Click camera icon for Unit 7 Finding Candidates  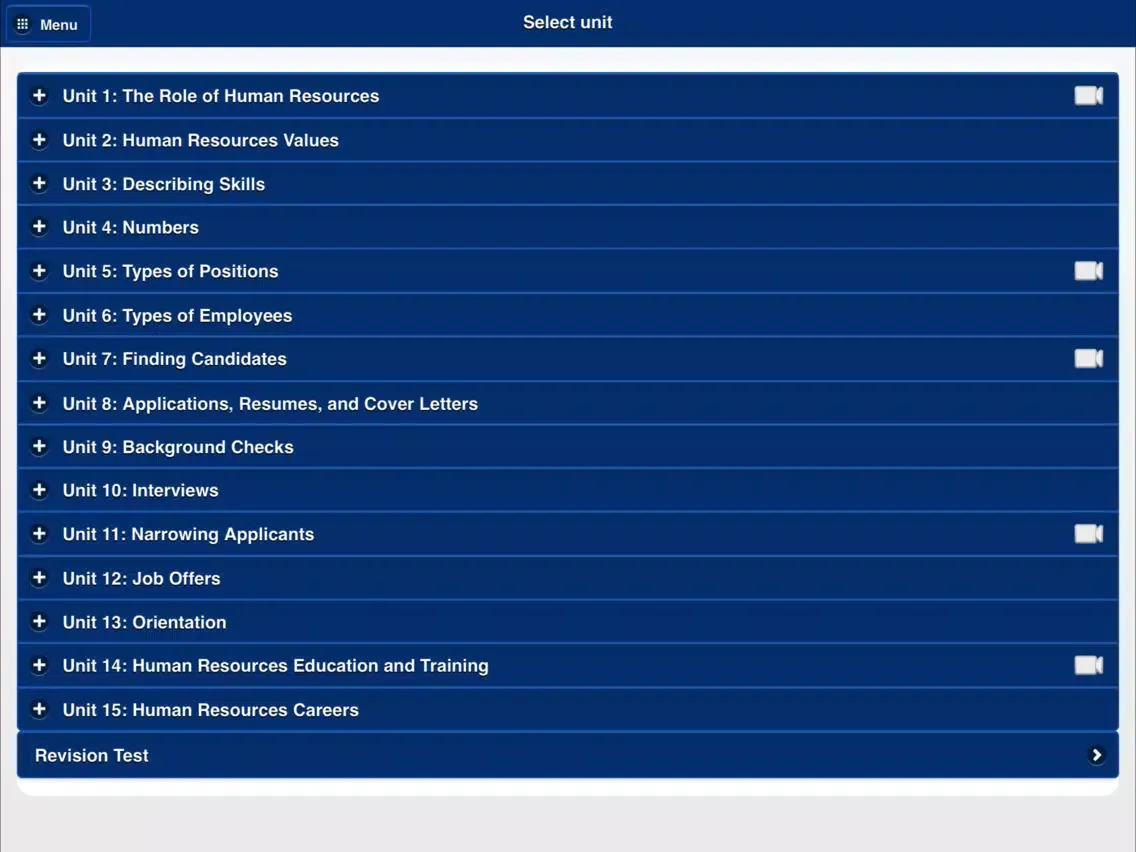pyautogui.click(x=1088, y=359)
